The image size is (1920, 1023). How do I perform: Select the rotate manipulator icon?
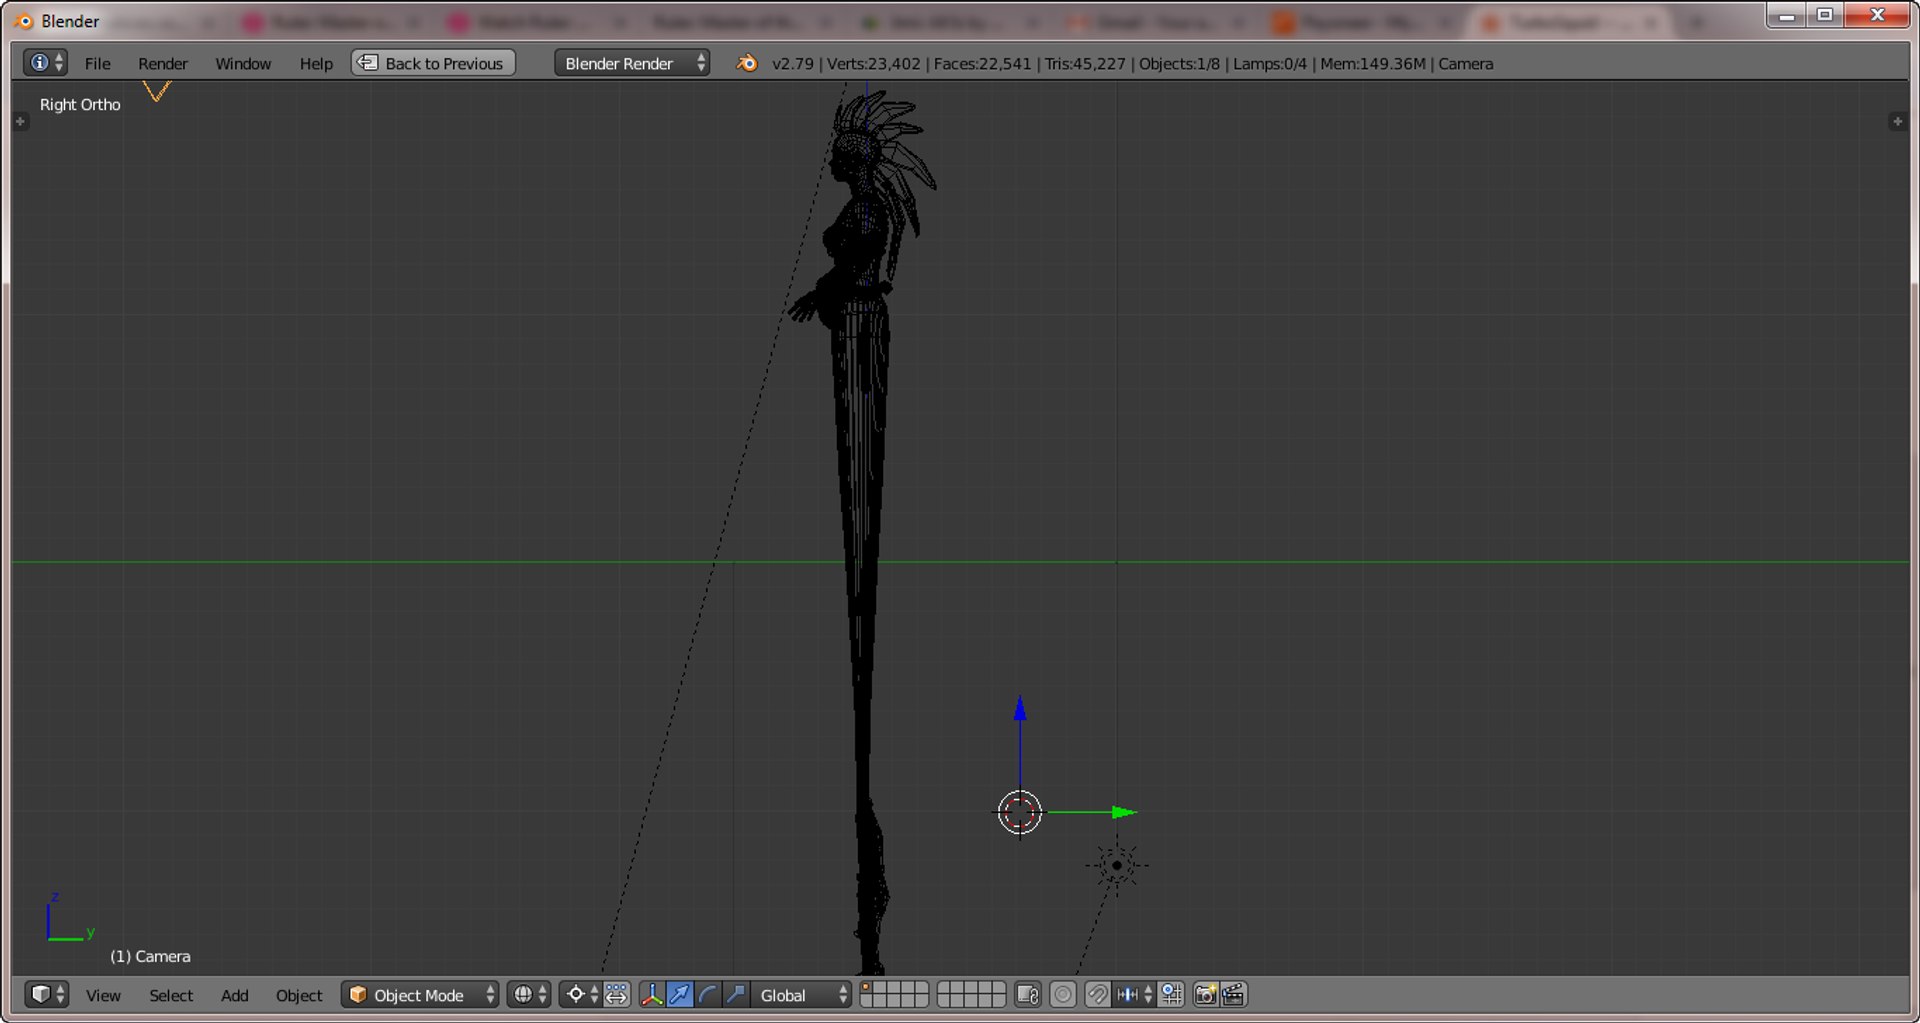(x=708, y=994)
